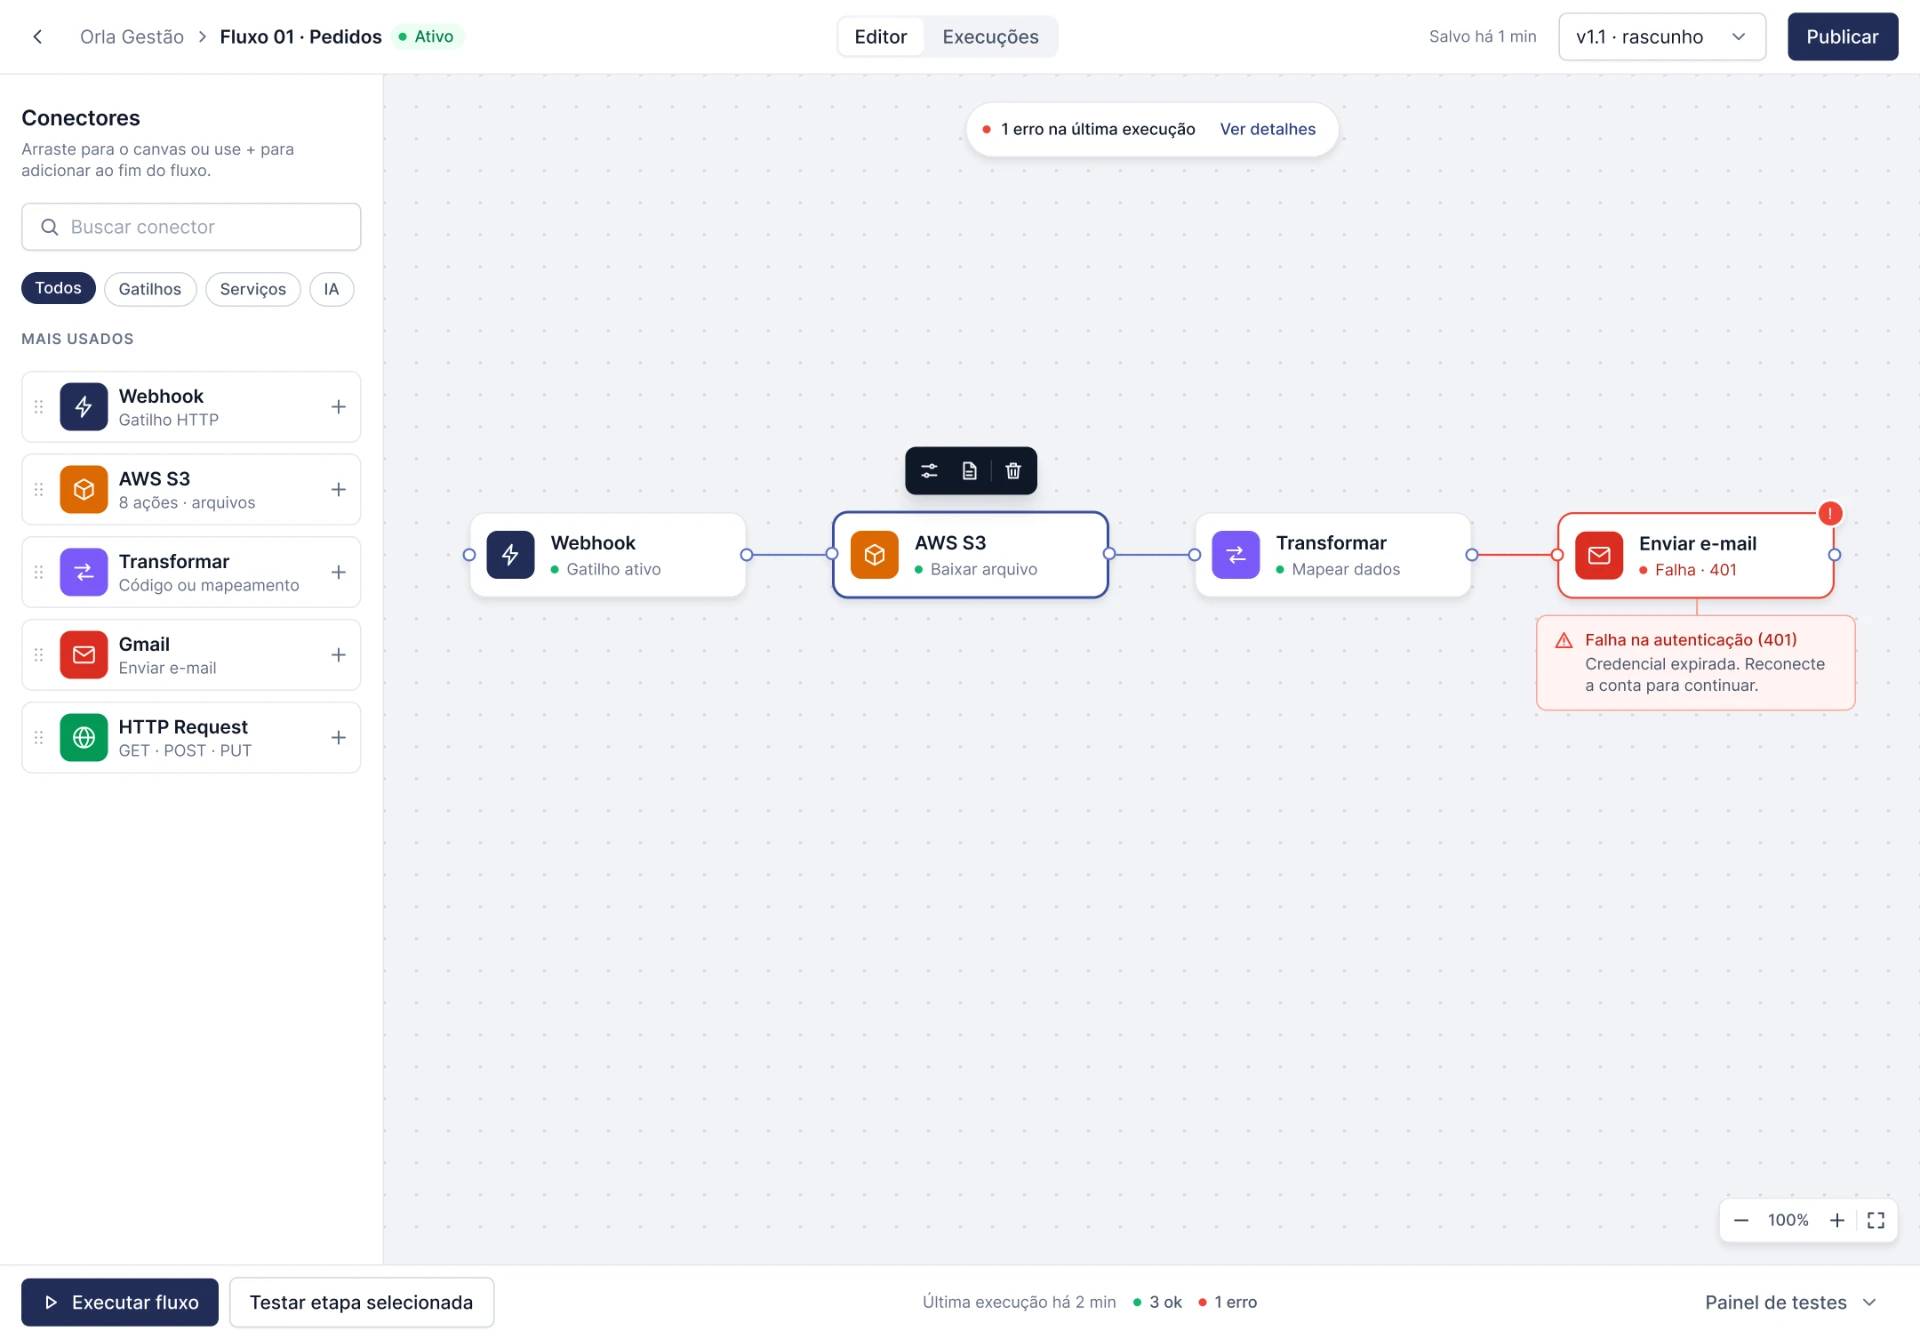Image resolution: width=1920 pixels, height=1339 pixels.
Task: Select the Serviços filter chip
Action: pos(253,289)
